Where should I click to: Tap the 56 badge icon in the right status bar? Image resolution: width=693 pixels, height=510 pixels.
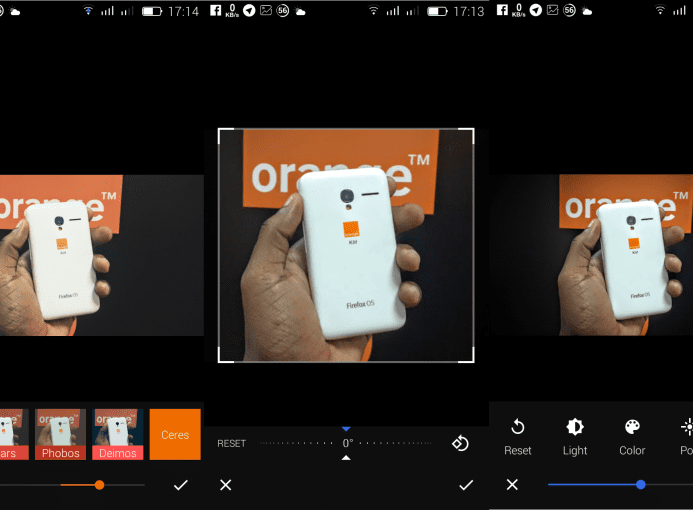pyautogui.click(x=569, y=11)
